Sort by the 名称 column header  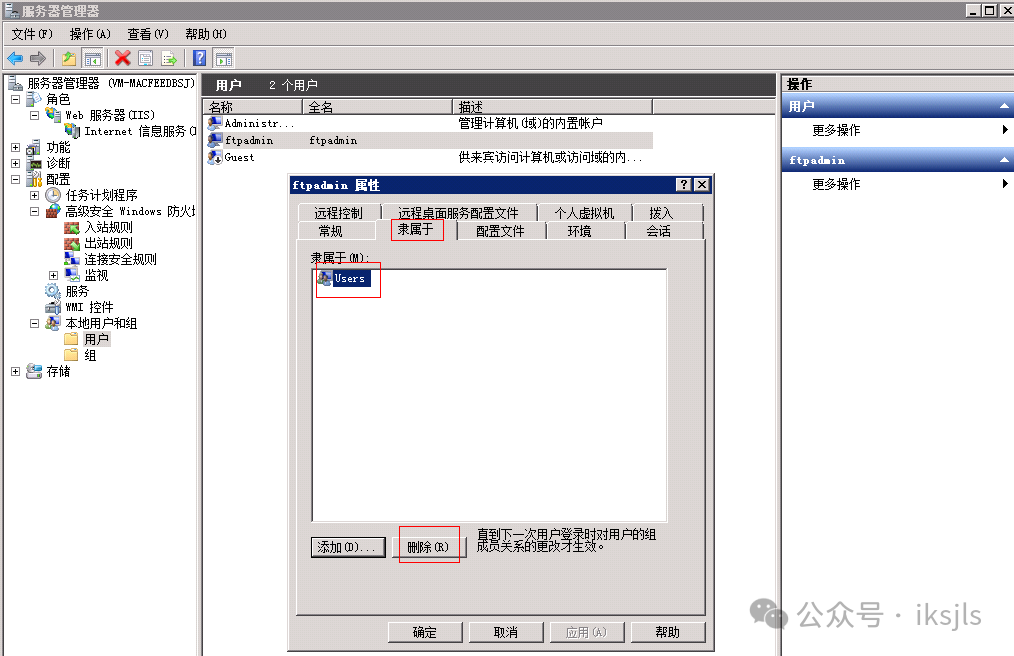point(253,107)
